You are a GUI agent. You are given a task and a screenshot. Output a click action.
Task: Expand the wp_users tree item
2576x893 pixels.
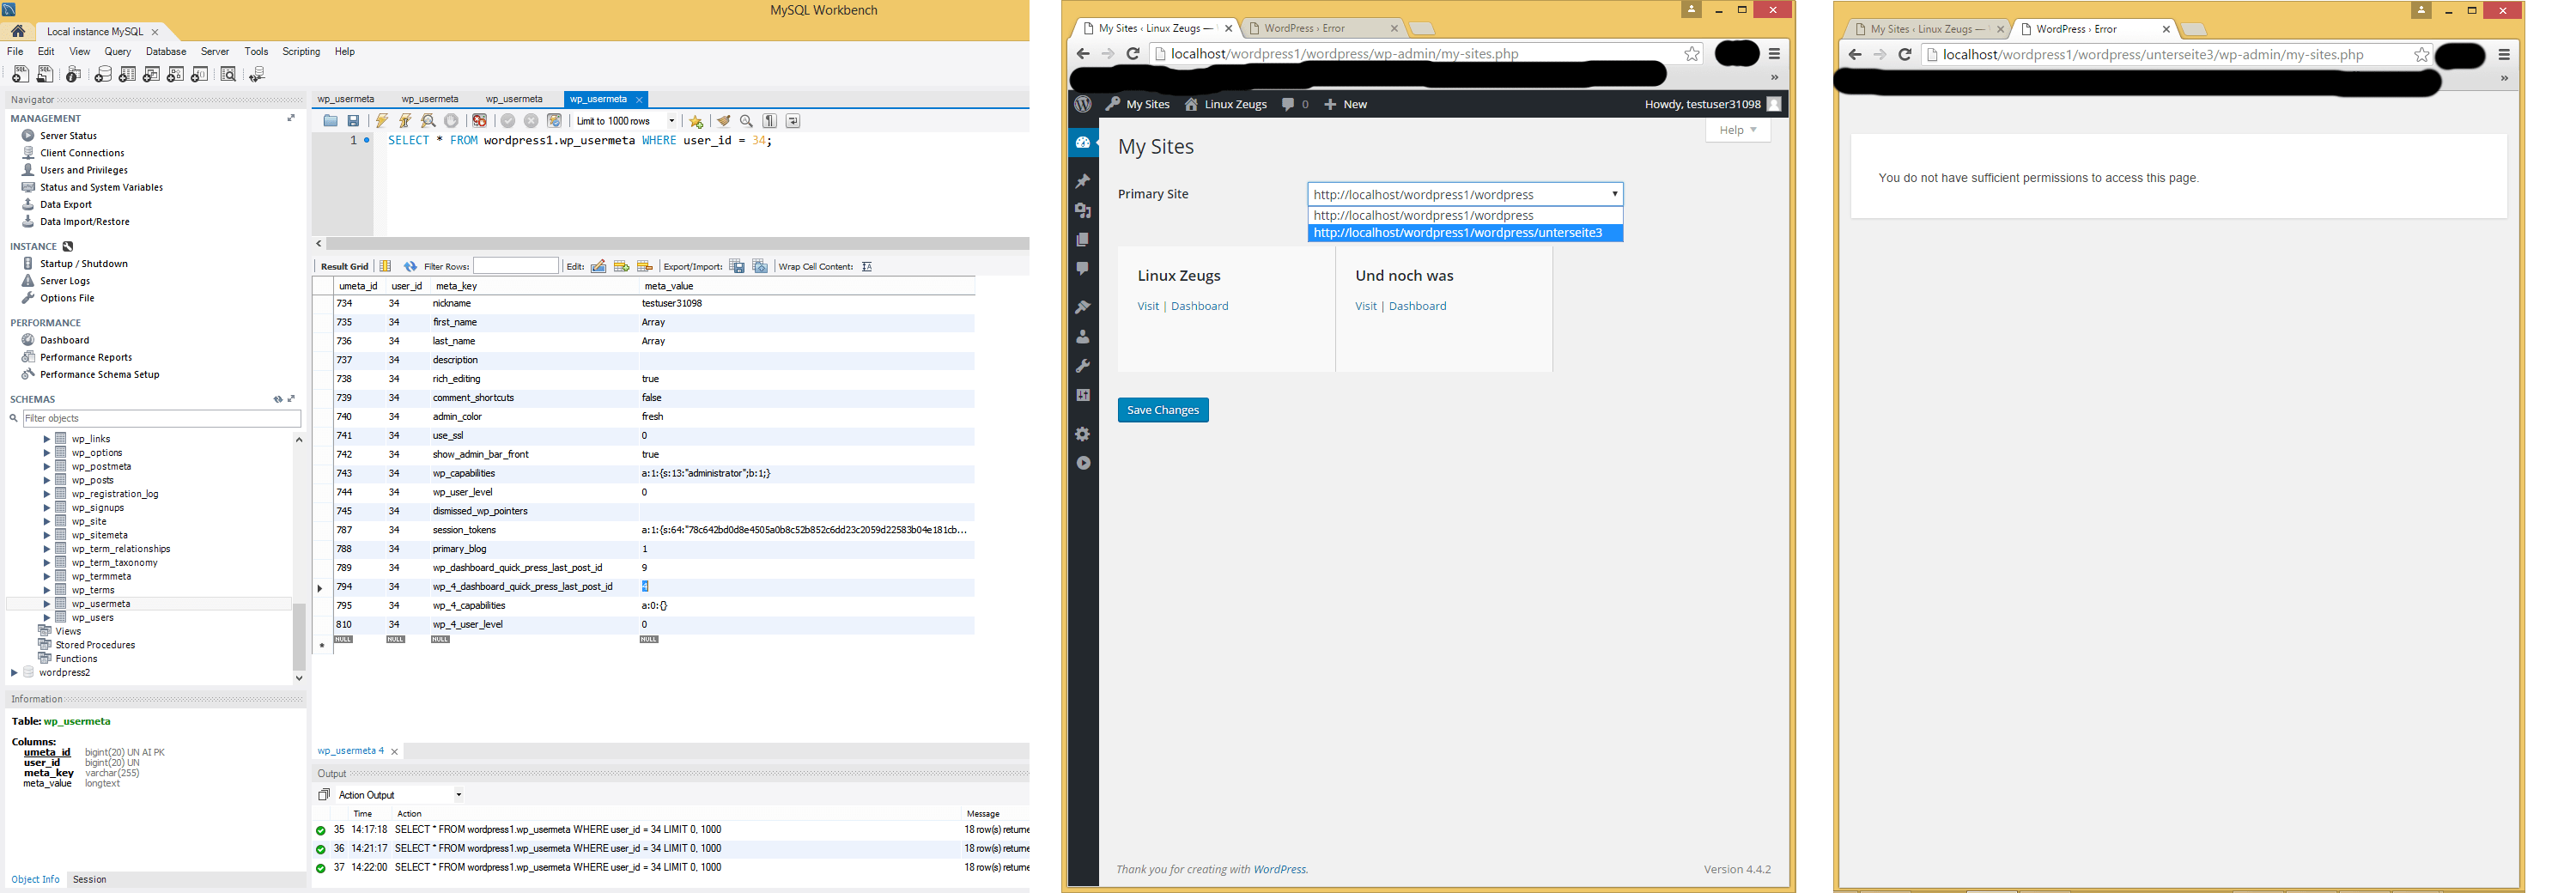click(x=46, y=617)
